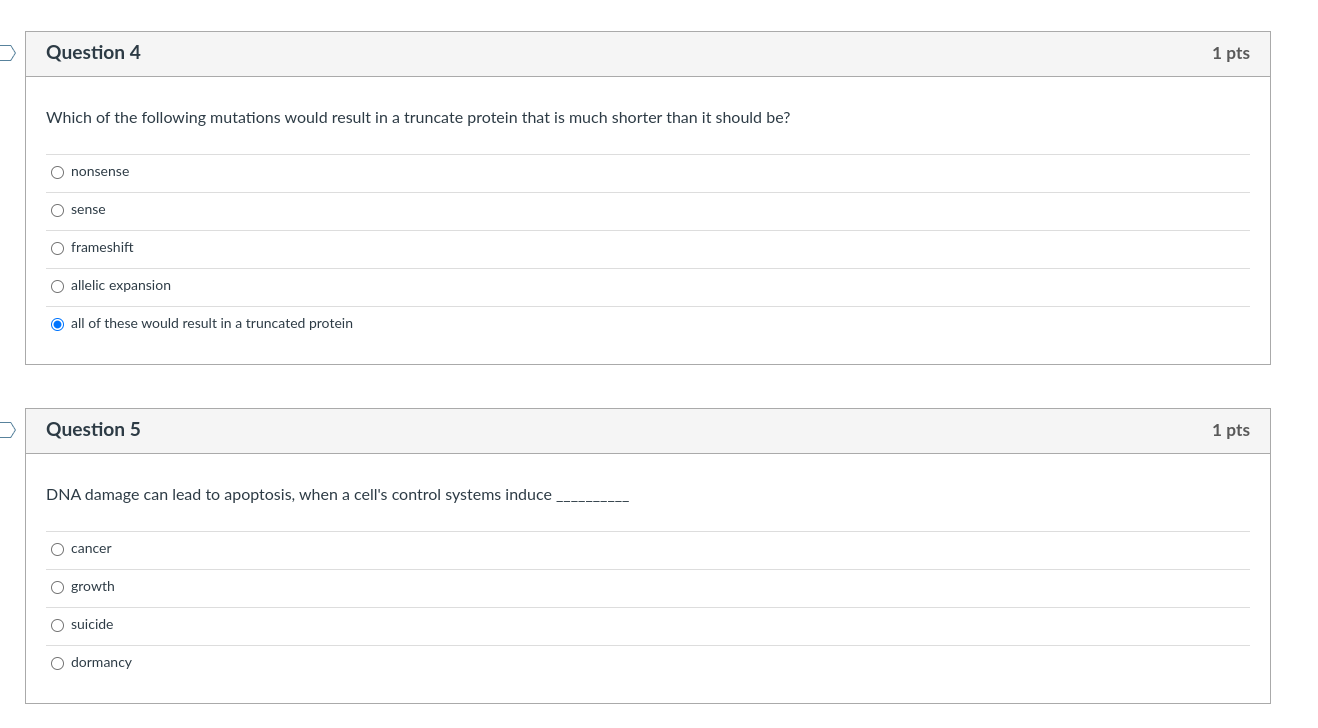Click the allelic expansion label text
The image size is (1318, 728).
[121, 286]
